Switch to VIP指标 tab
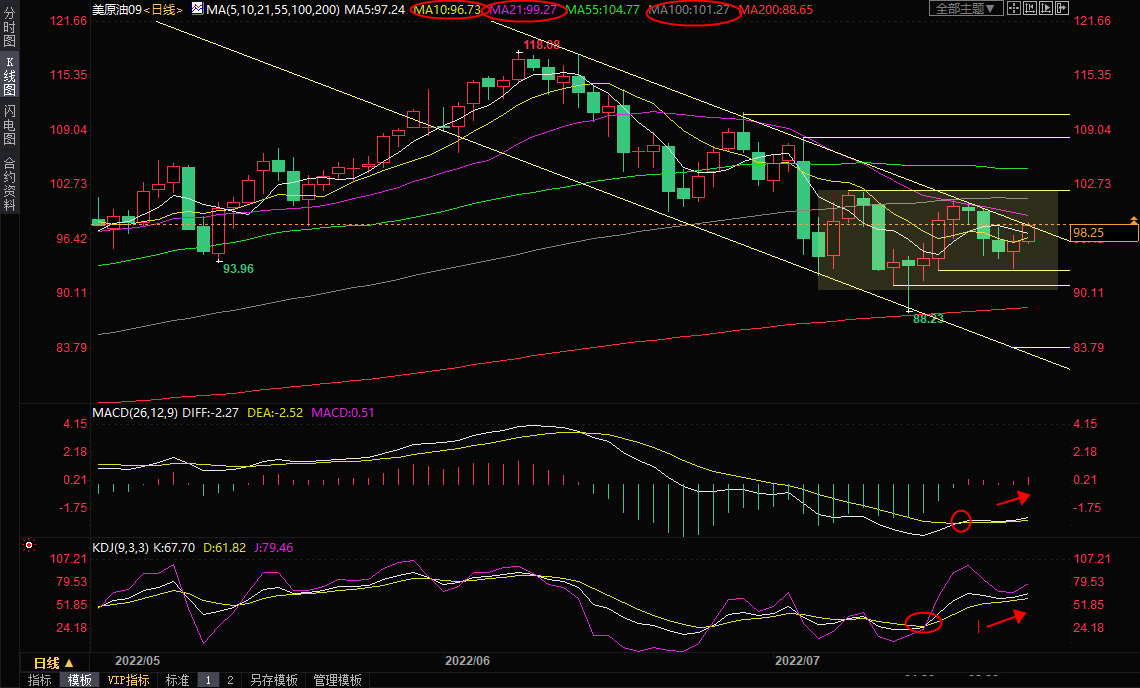This screenshot has height=688, width=1140. pos(128,680)
